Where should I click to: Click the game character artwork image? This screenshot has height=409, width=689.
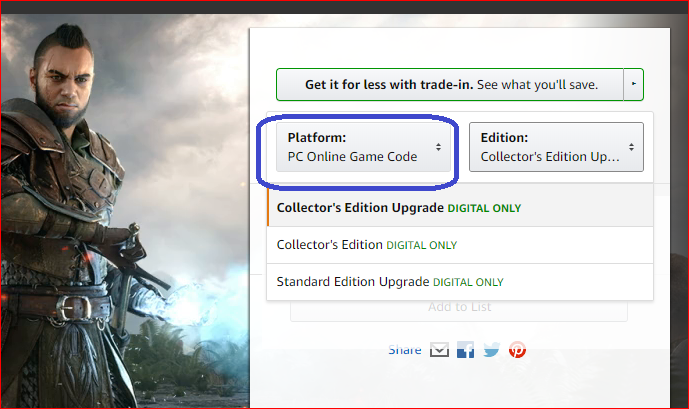125,211
